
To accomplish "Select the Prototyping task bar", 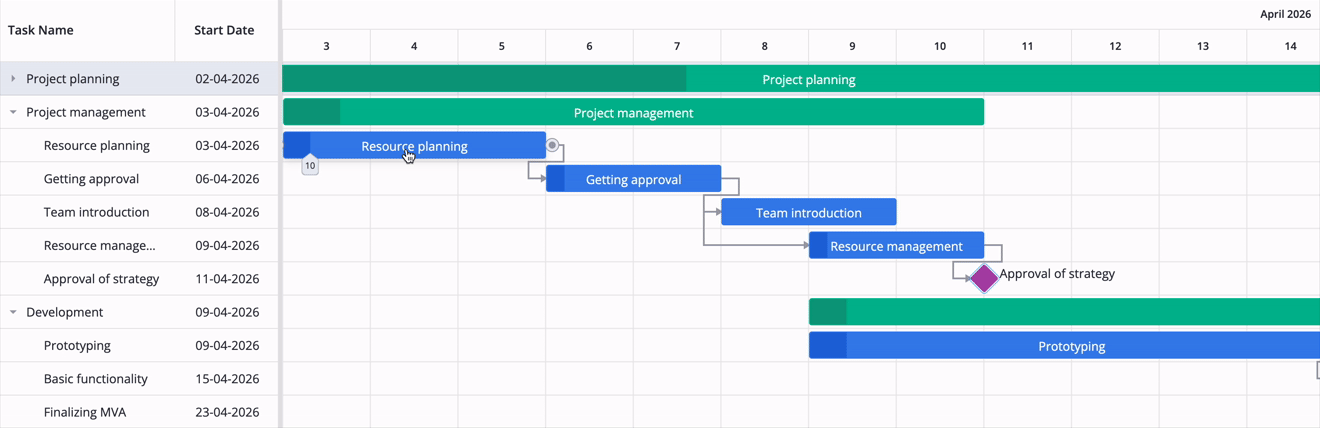I will click(1064, 346).
